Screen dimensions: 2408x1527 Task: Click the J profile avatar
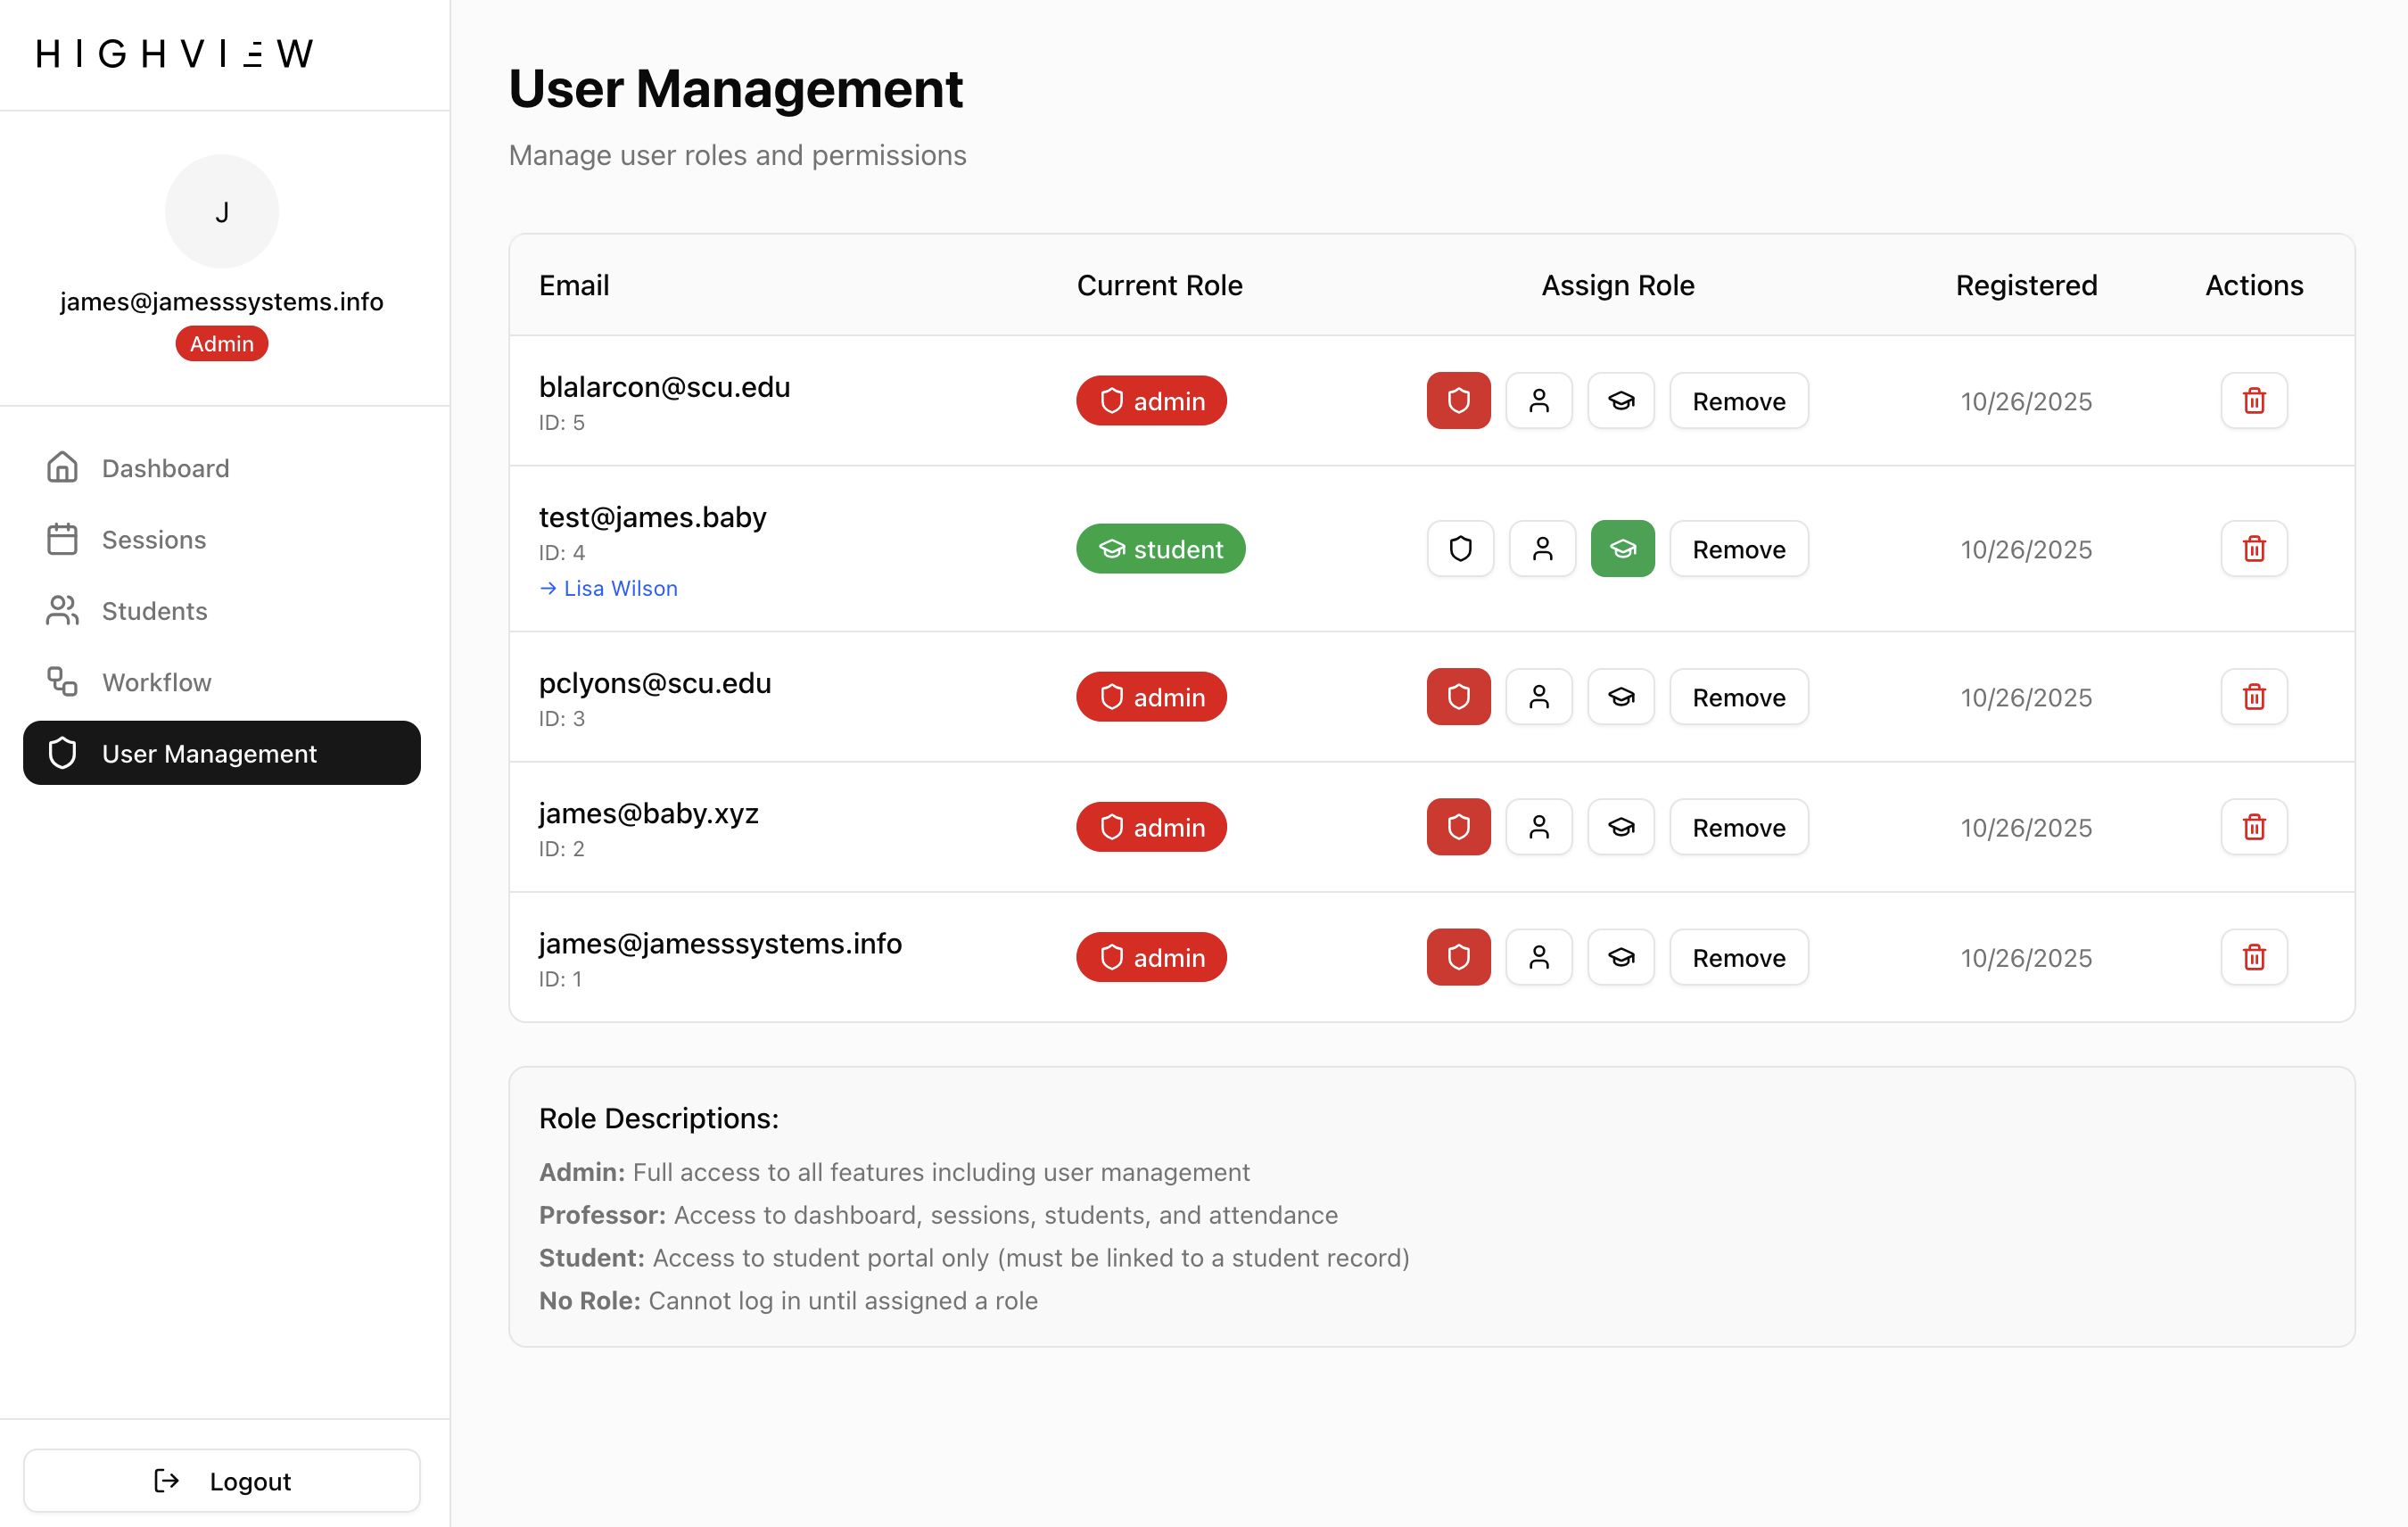click(221, 212)
